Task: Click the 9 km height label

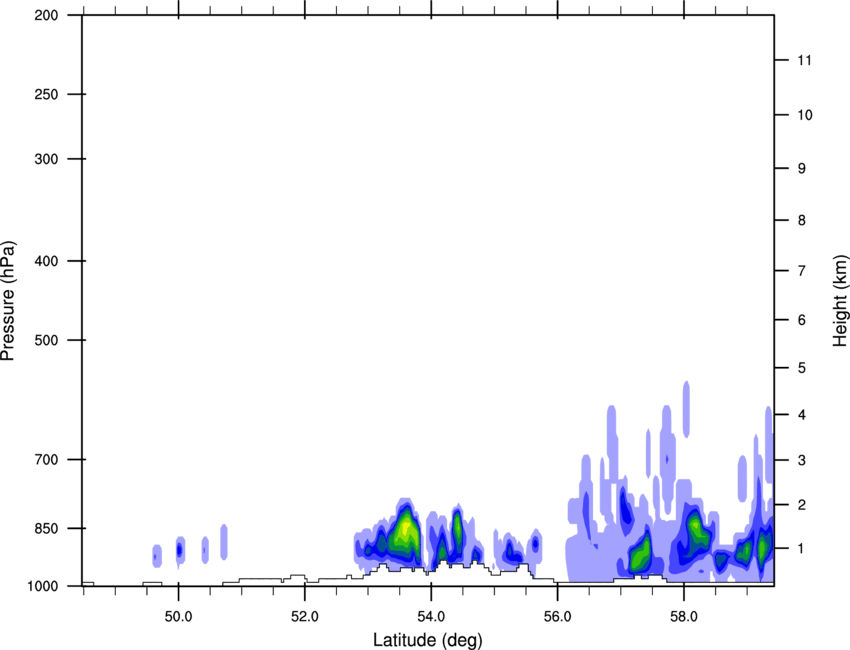Action: pos(802,169)
